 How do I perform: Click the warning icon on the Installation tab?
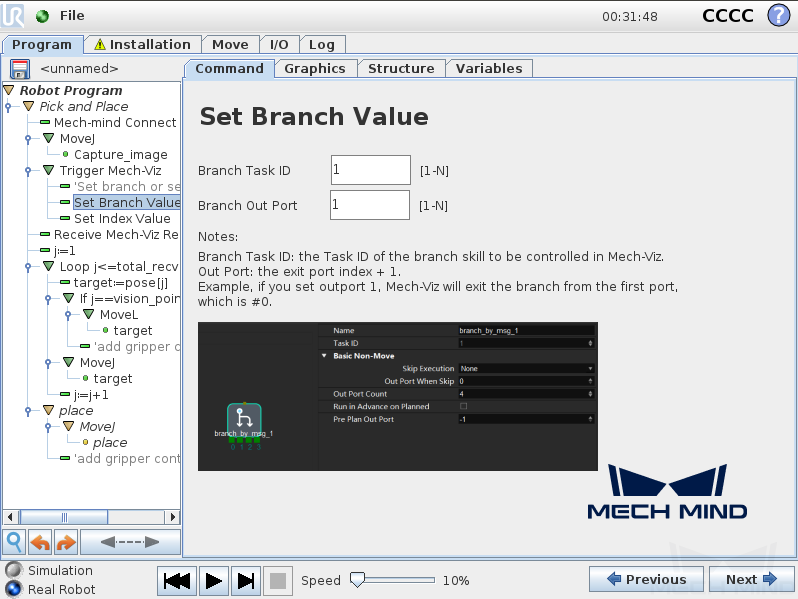100,44
